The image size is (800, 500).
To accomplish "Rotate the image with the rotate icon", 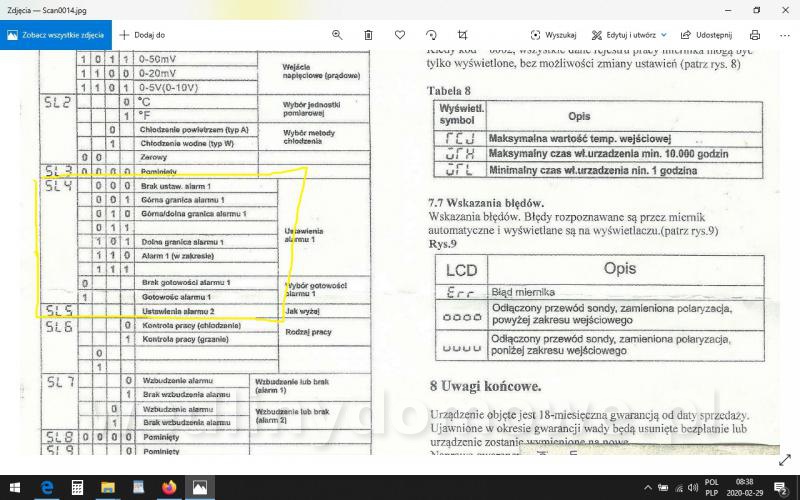I will [431, 35].
